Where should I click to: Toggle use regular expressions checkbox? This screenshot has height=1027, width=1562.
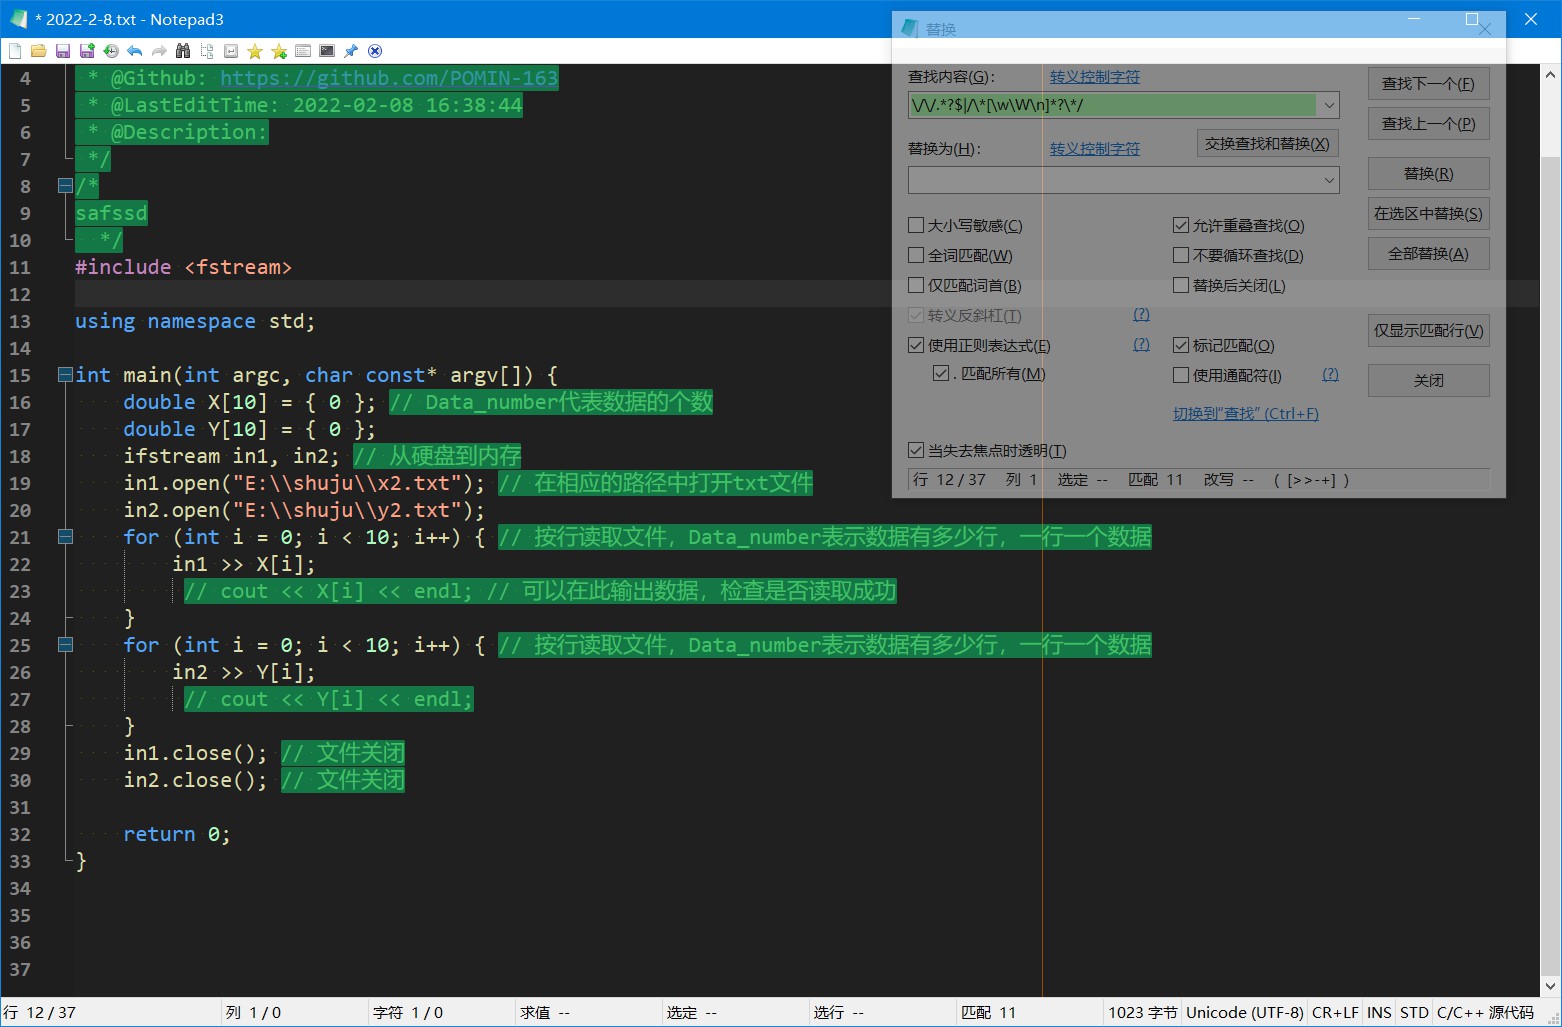coord(915,345)
